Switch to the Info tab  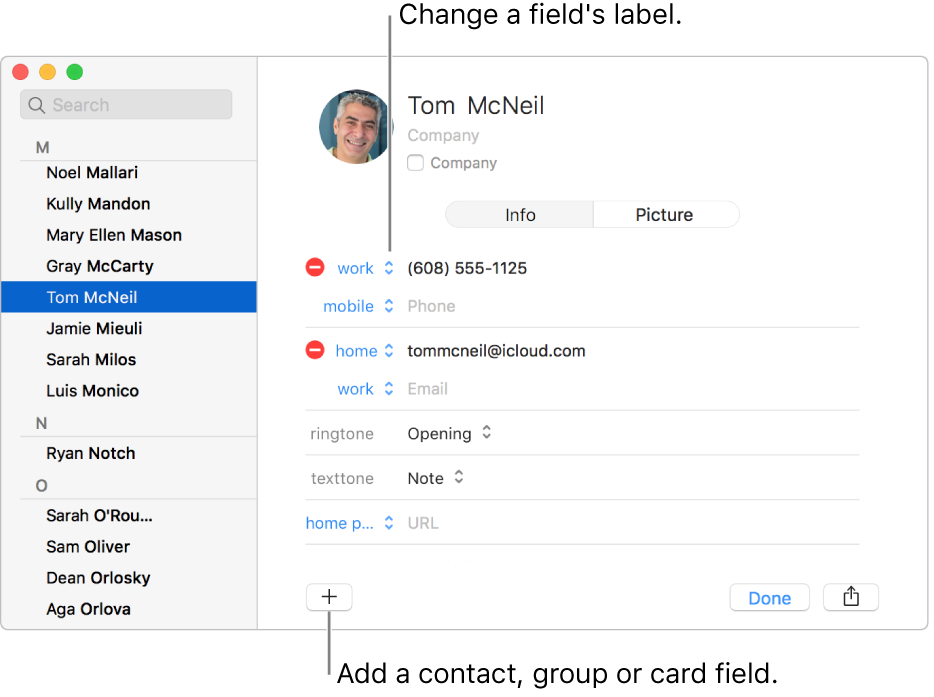519,214
